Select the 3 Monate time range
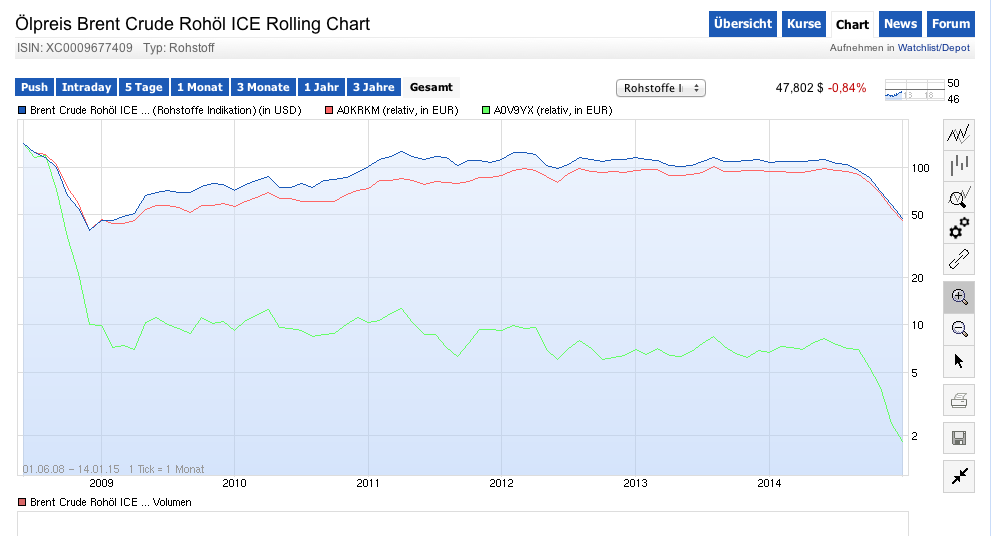 pyautogui.click(x=263, y=88)
